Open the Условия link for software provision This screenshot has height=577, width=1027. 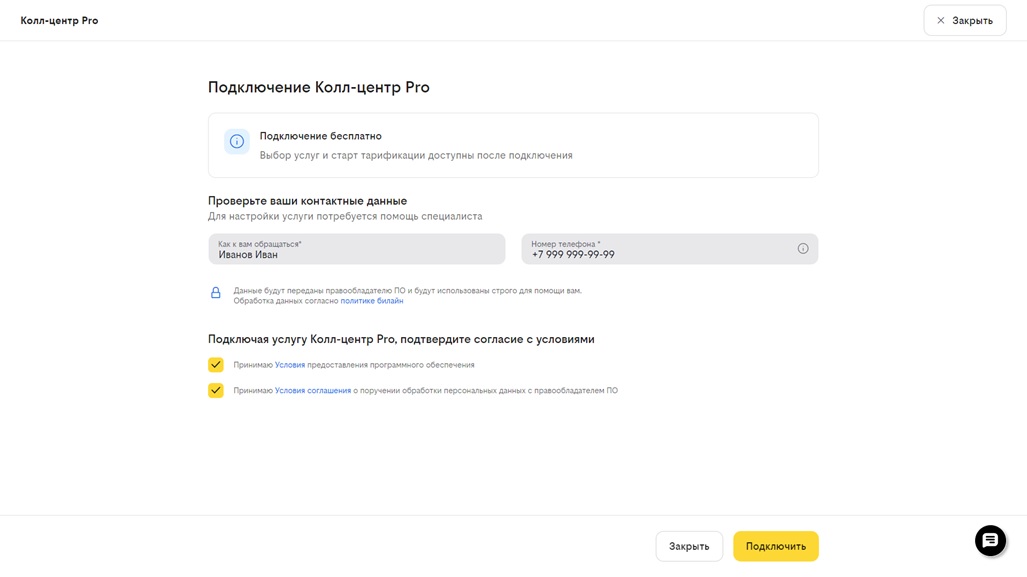[x=290, y=365]
